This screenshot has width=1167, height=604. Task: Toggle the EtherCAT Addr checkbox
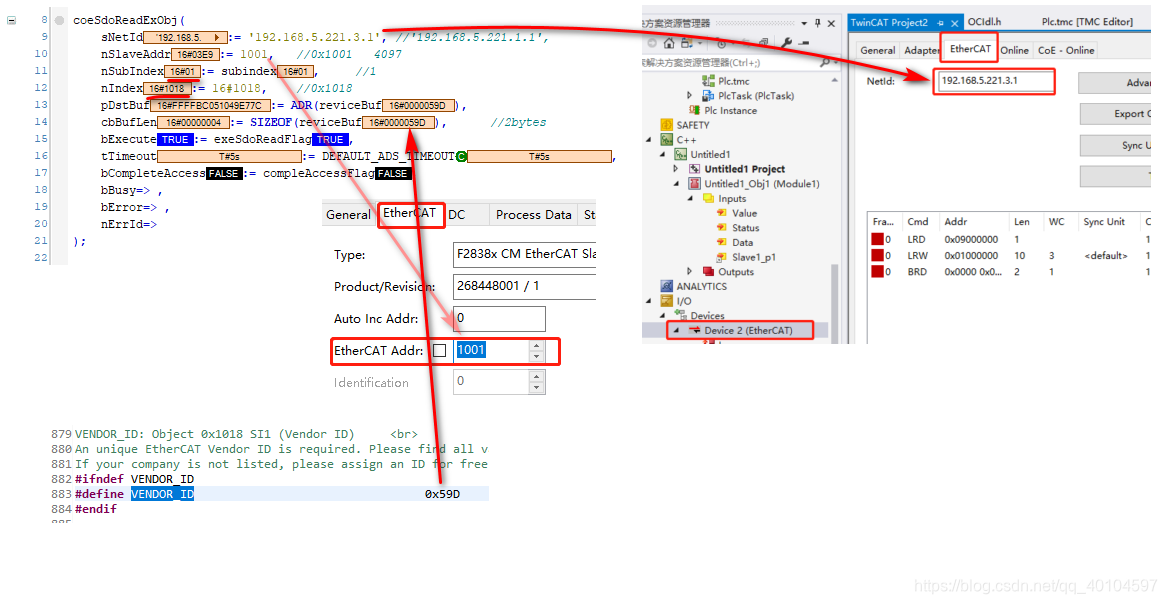click(440, 350)
